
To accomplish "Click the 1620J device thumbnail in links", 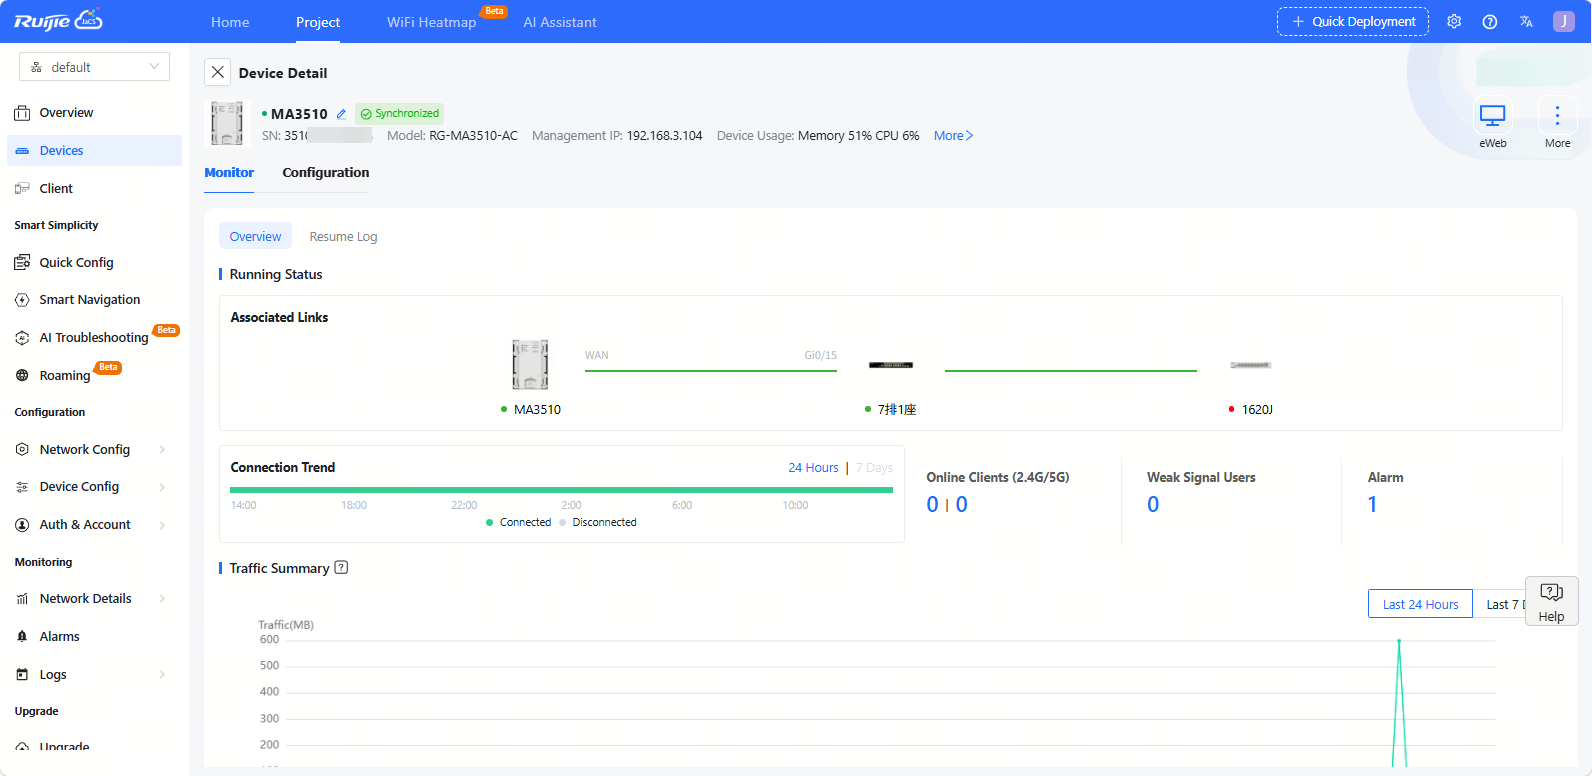I will point(1250,366).
